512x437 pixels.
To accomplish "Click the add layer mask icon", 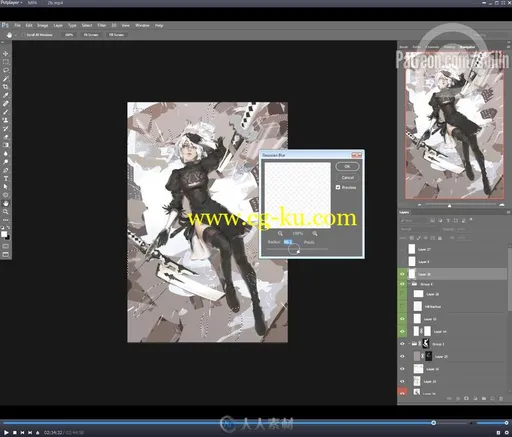I will click(x=466, y=398).
